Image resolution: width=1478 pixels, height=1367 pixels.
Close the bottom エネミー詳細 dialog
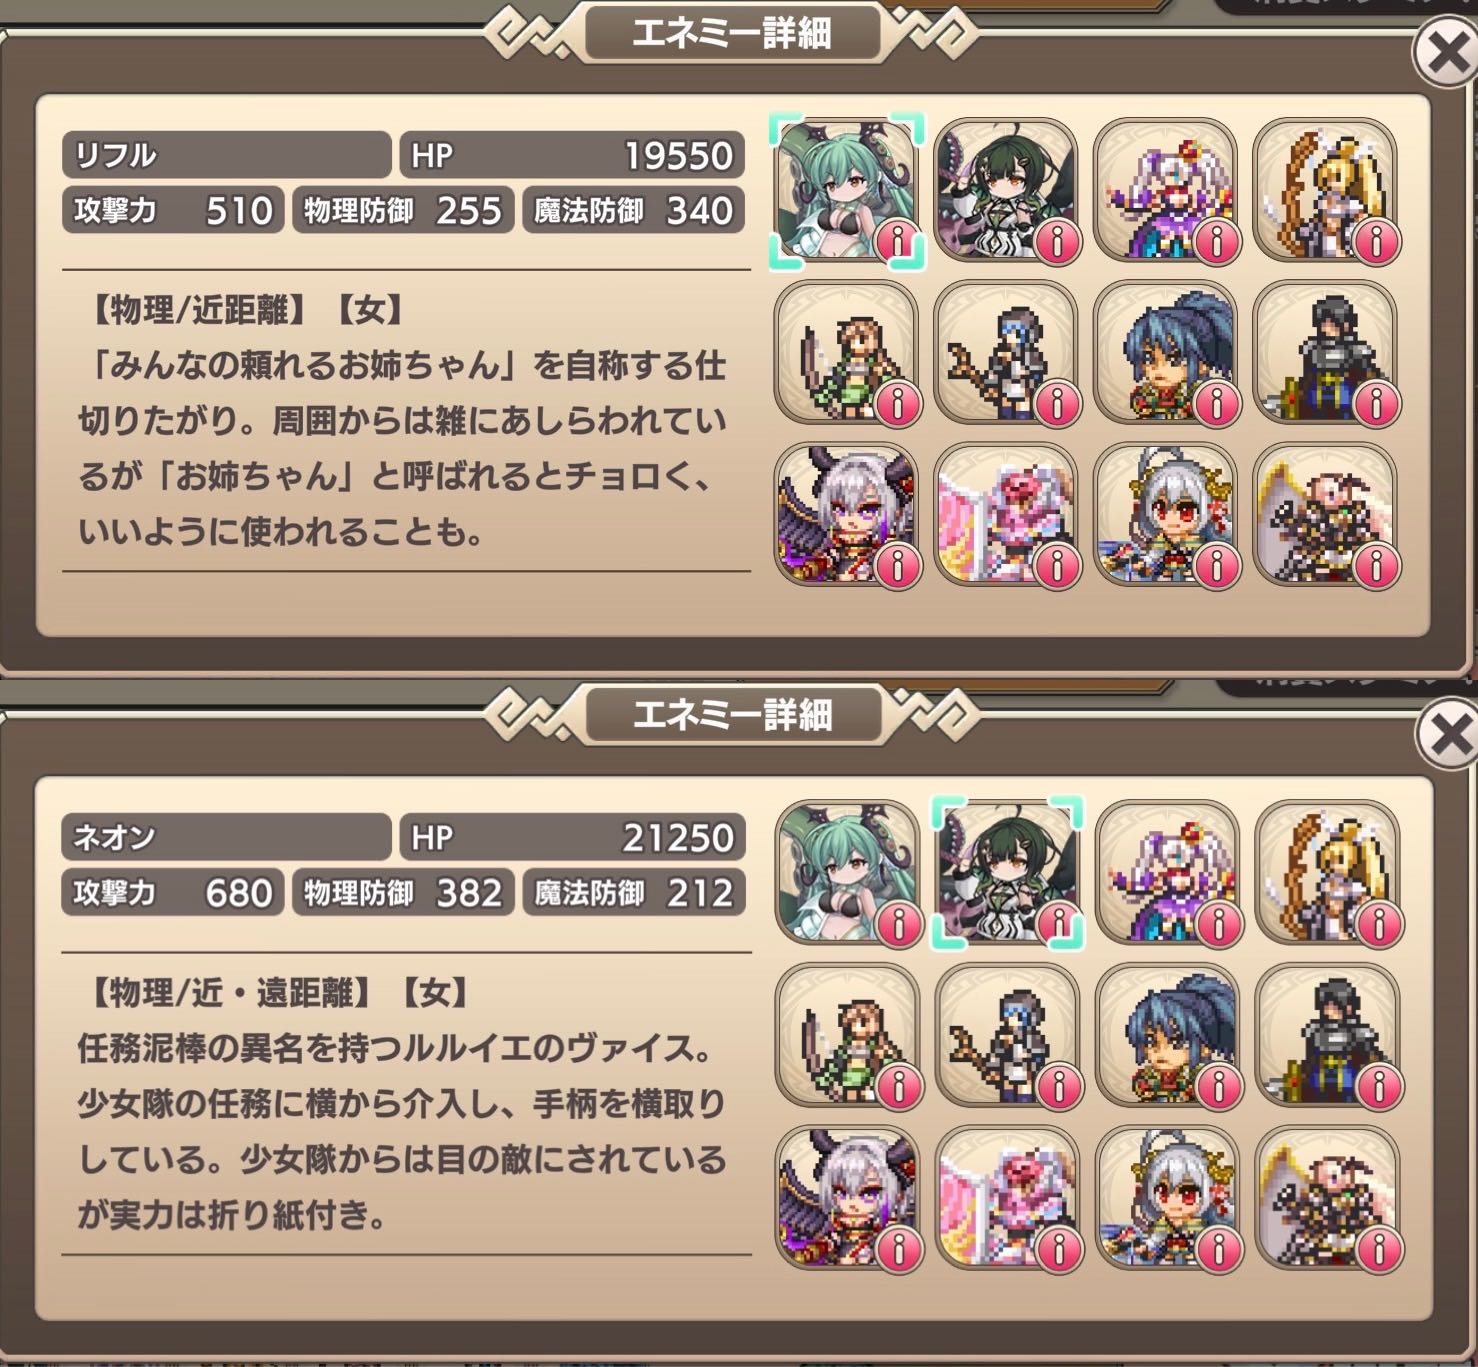tap(1449, 737)
